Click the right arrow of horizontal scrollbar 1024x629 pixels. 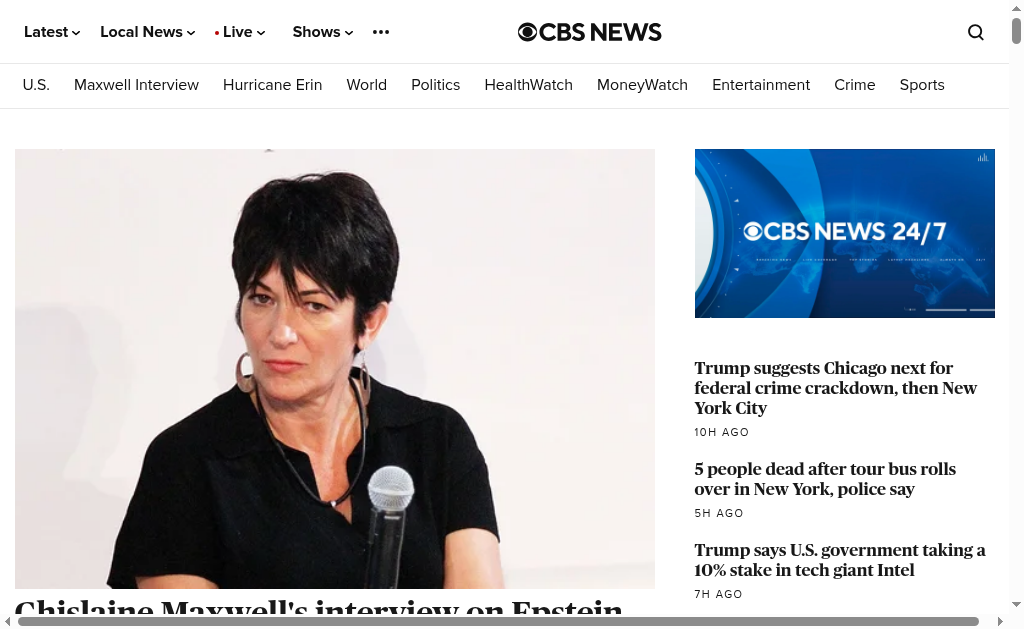(999, 621)
